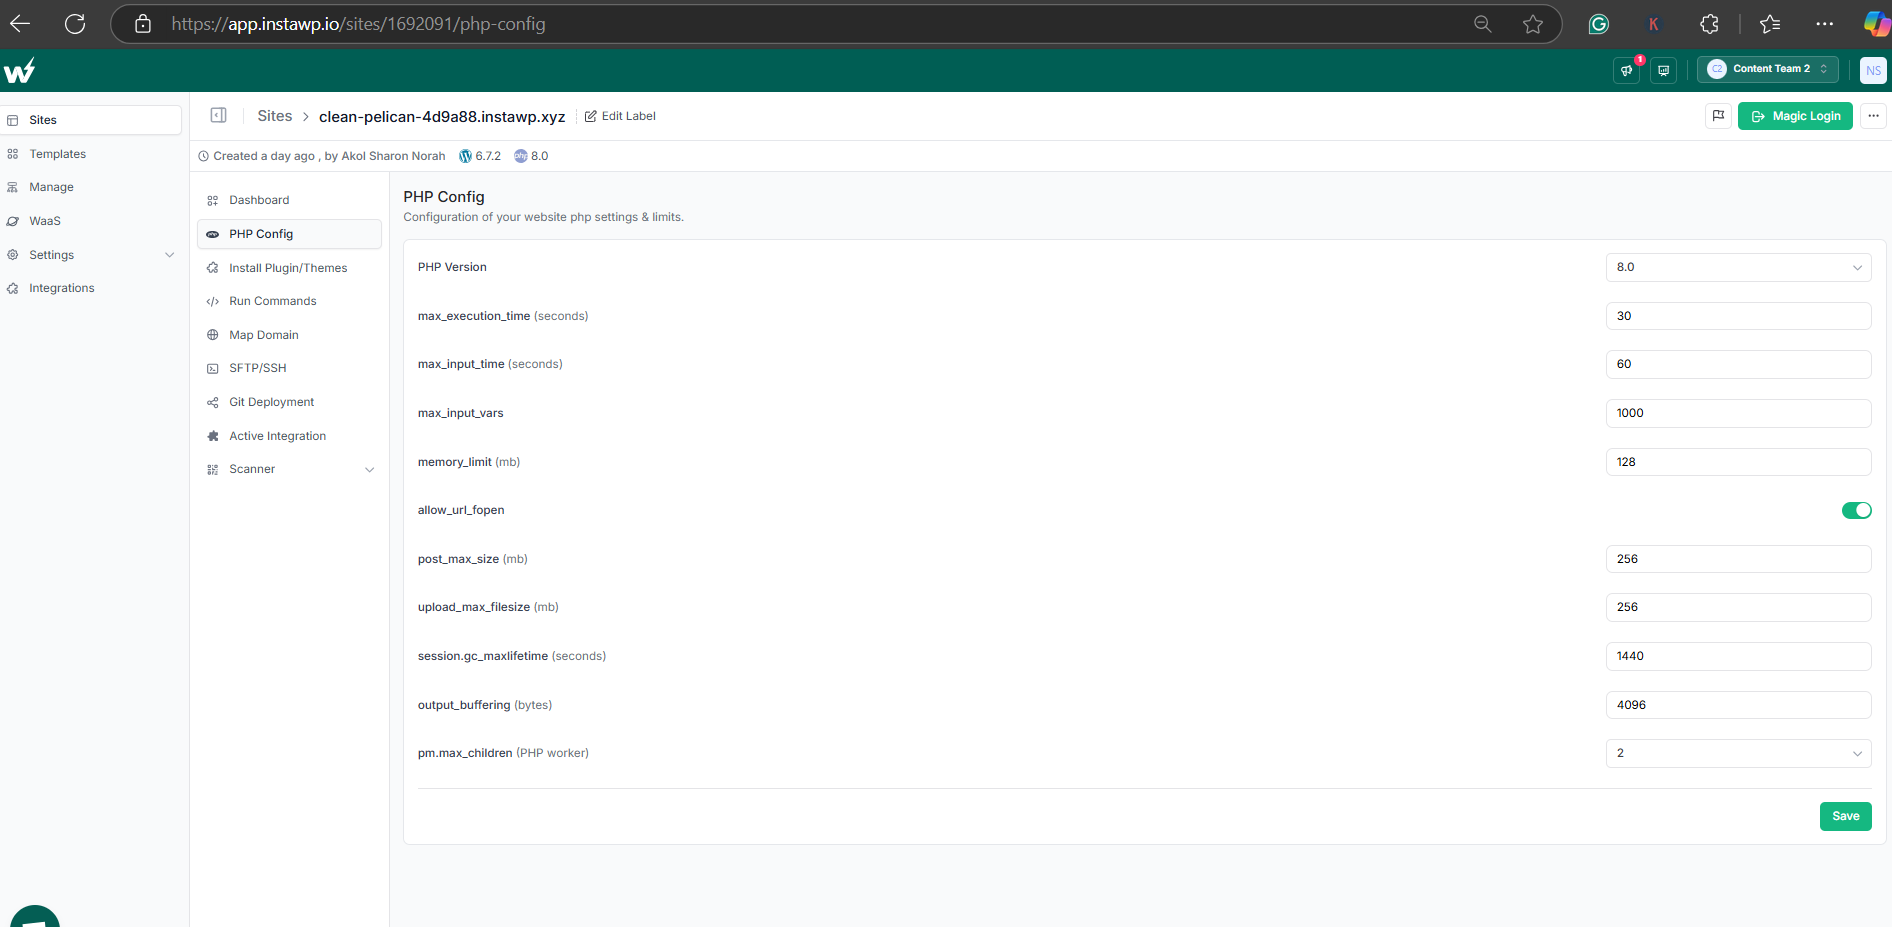Screen dimensions: 1892x927
Task: Open Install Plugin/Themes section
Action: pos(290,268)
